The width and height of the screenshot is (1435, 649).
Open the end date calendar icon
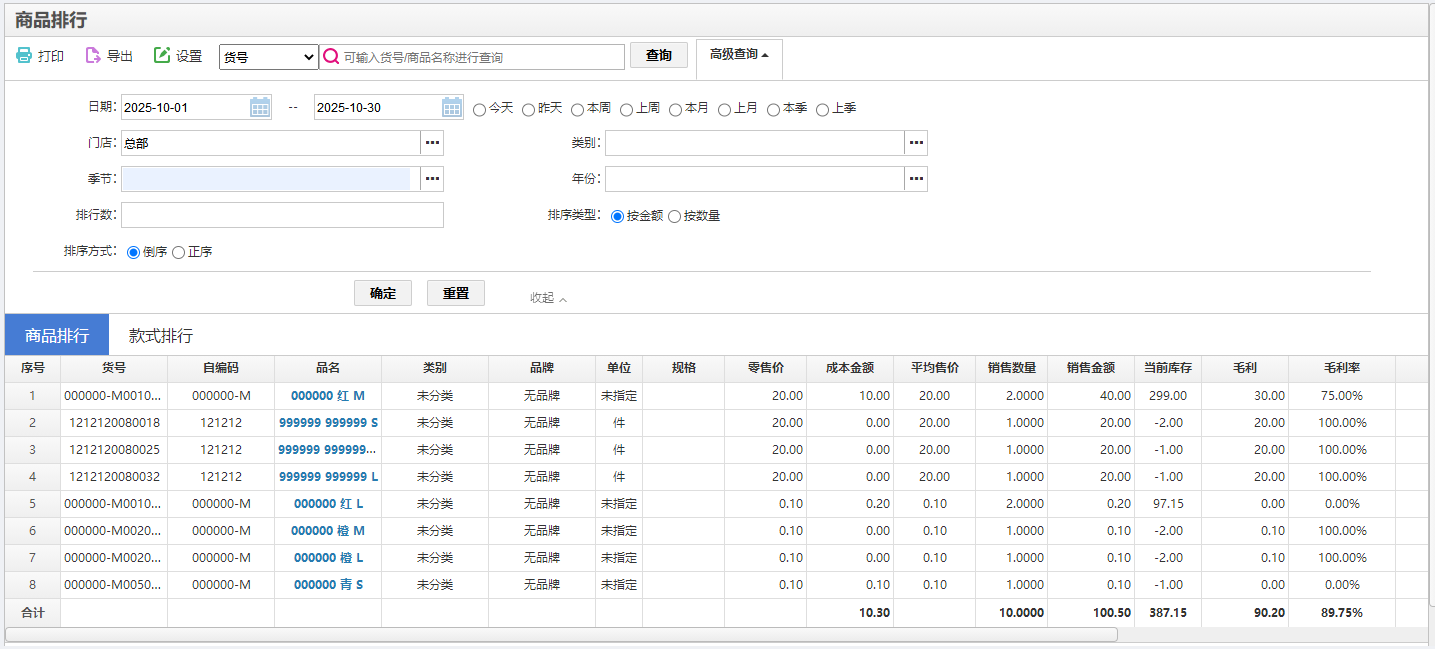tap(452, 107)
